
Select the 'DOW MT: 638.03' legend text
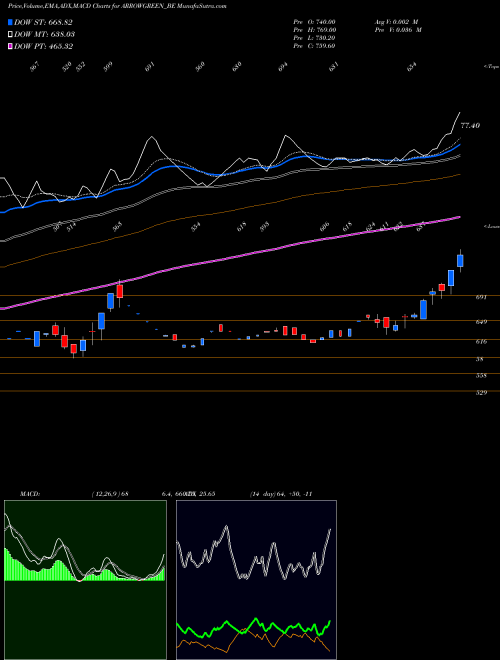pos(45,34)
